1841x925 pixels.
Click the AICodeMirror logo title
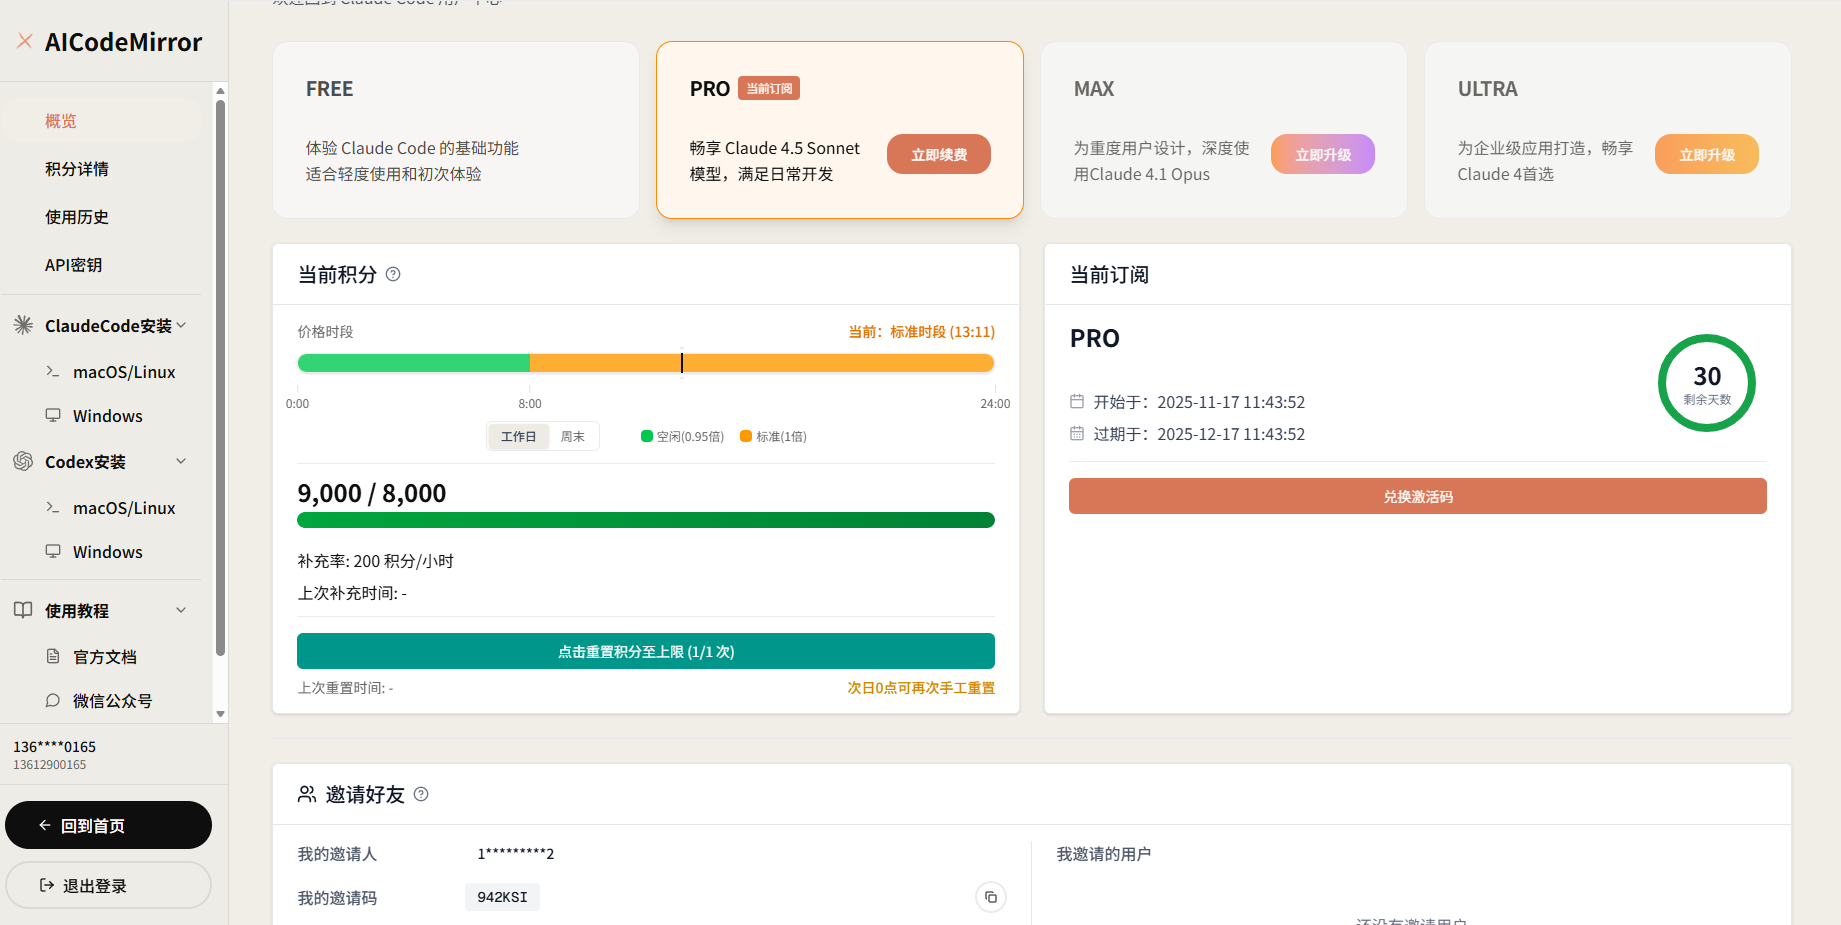coord(123,42)
